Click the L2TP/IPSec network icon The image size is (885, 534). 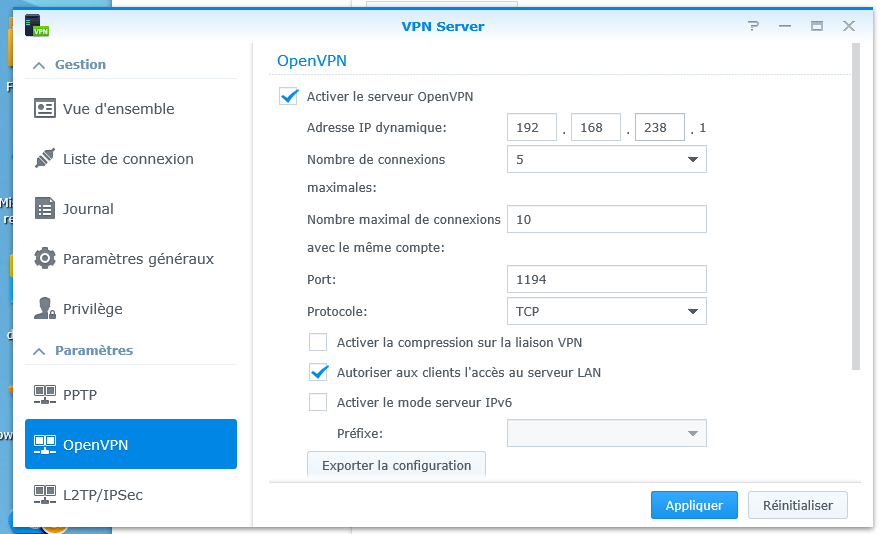(45, 494)
